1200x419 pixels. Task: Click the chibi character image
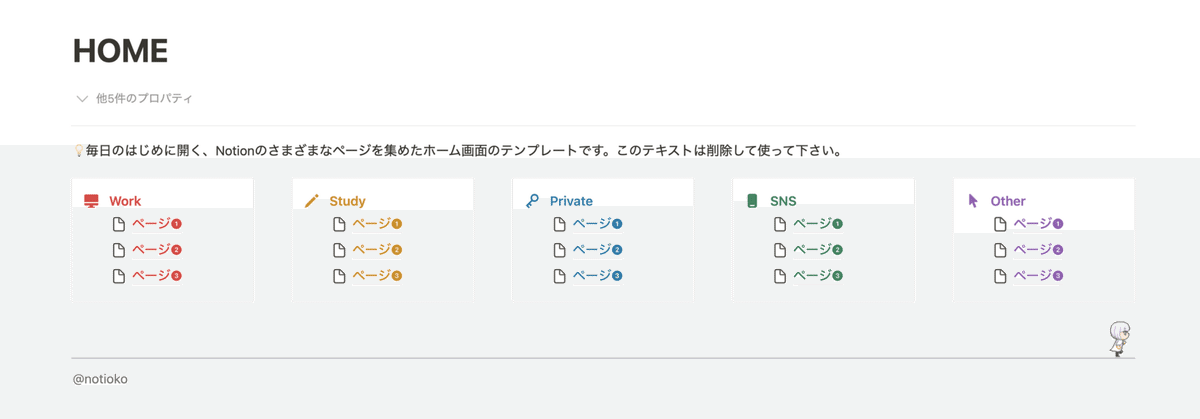[1119, 339]
